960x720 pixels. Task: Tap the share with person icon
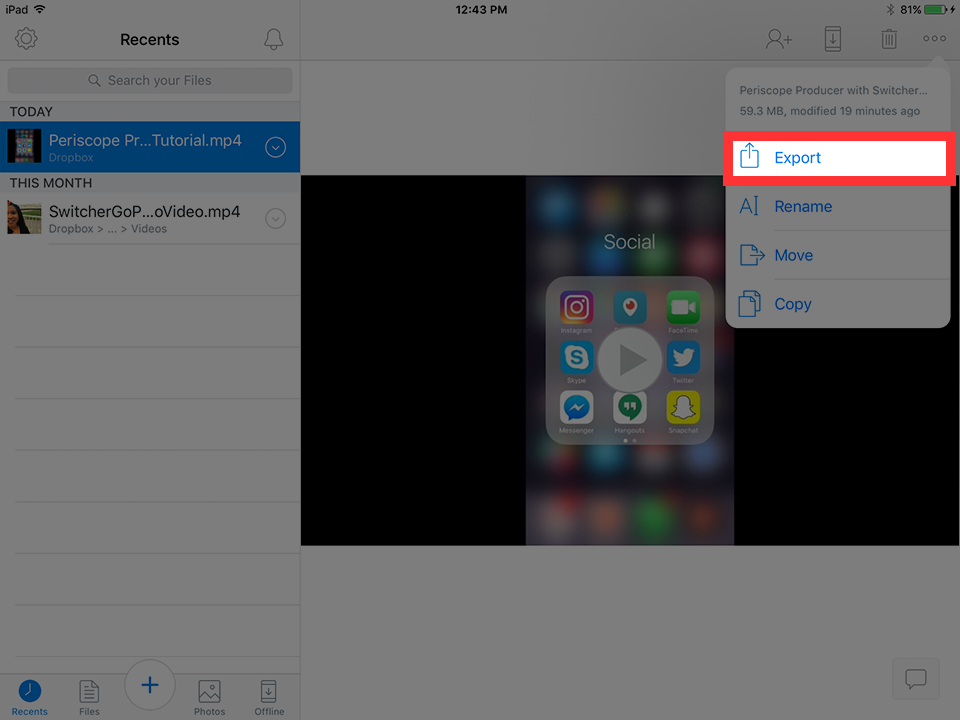(x=778, y=39)
